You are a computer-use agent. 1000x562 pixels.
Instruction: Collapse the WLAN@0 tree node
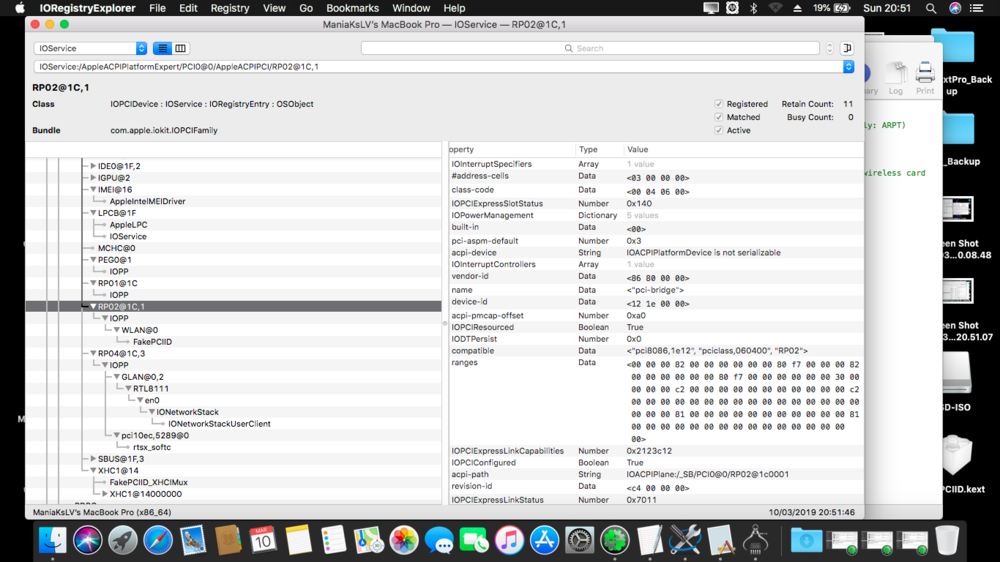(117, 330)
